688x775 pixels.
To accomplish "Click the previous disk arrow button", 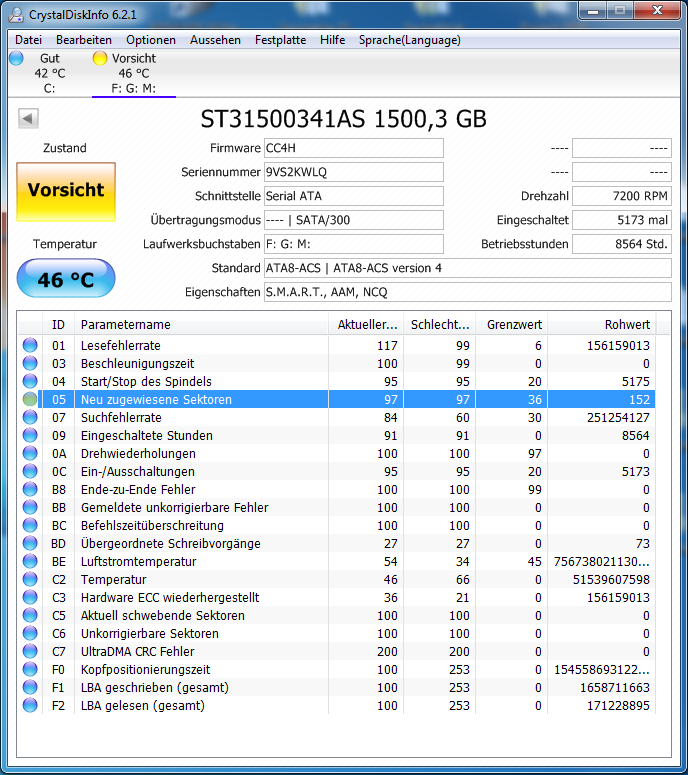I will click(28, 119).
